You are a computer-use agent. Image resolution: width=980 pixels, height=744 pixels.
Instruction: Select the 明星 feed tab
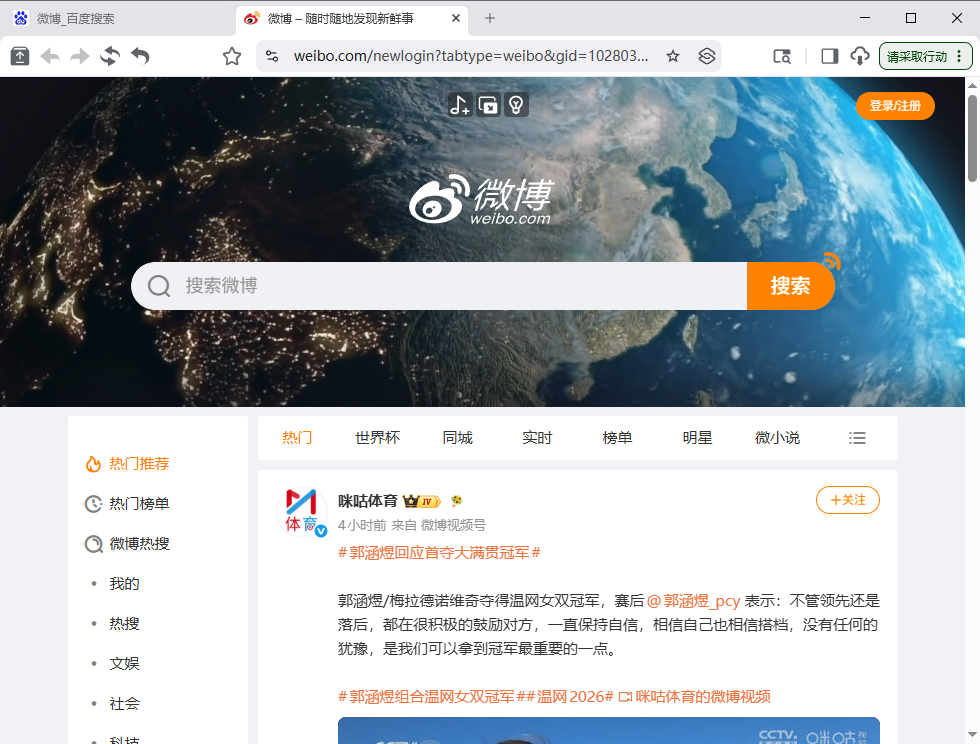698,438
